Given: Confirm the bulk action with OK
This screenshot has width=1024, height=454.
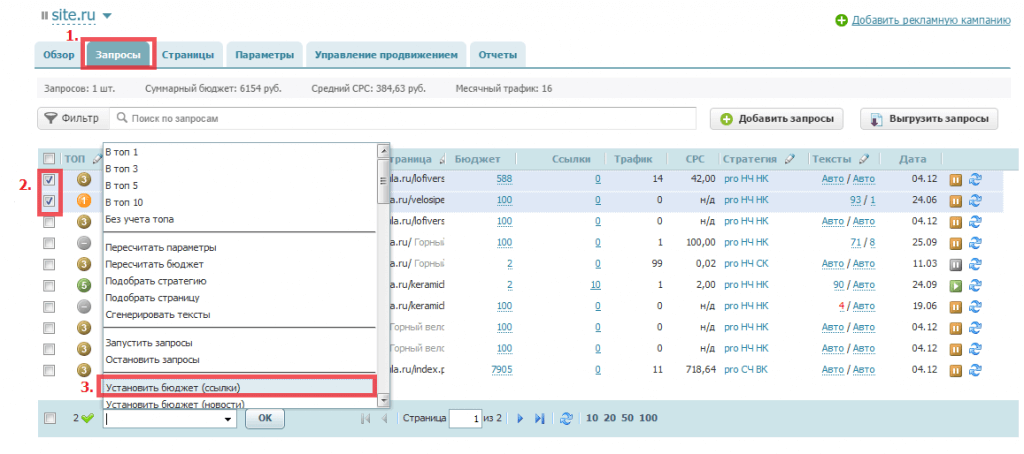Looking at the screenshot, I should pos(264,419).
